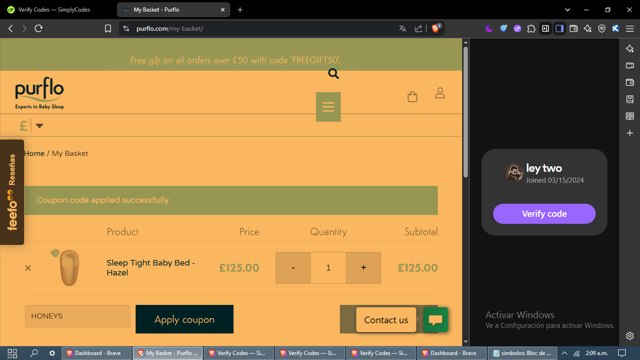Open Brave Shields lion icon
The image size is (640, 360).
click(436, 28)
